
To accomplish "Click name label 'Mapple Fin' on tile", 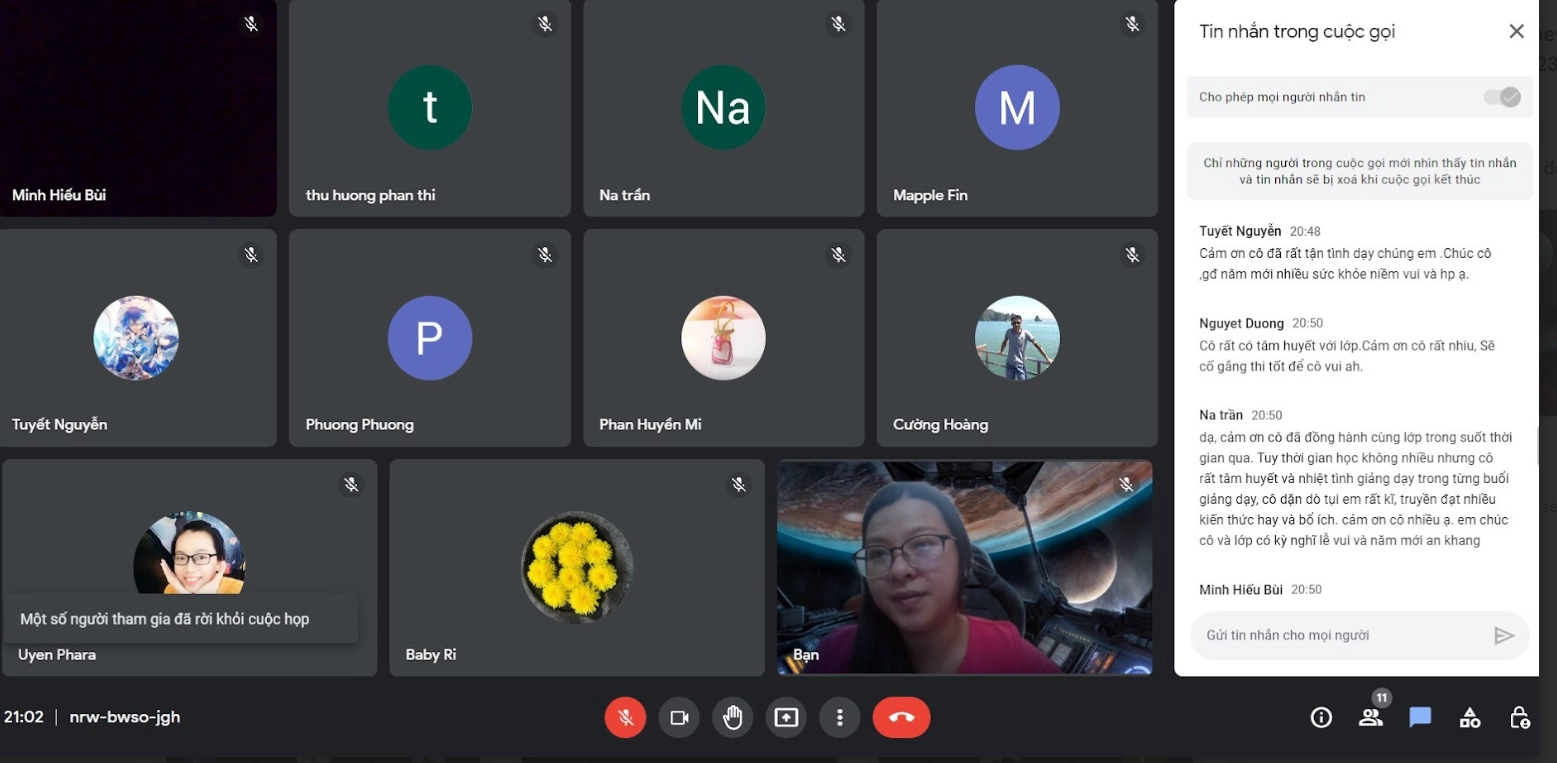I will 930,195.
